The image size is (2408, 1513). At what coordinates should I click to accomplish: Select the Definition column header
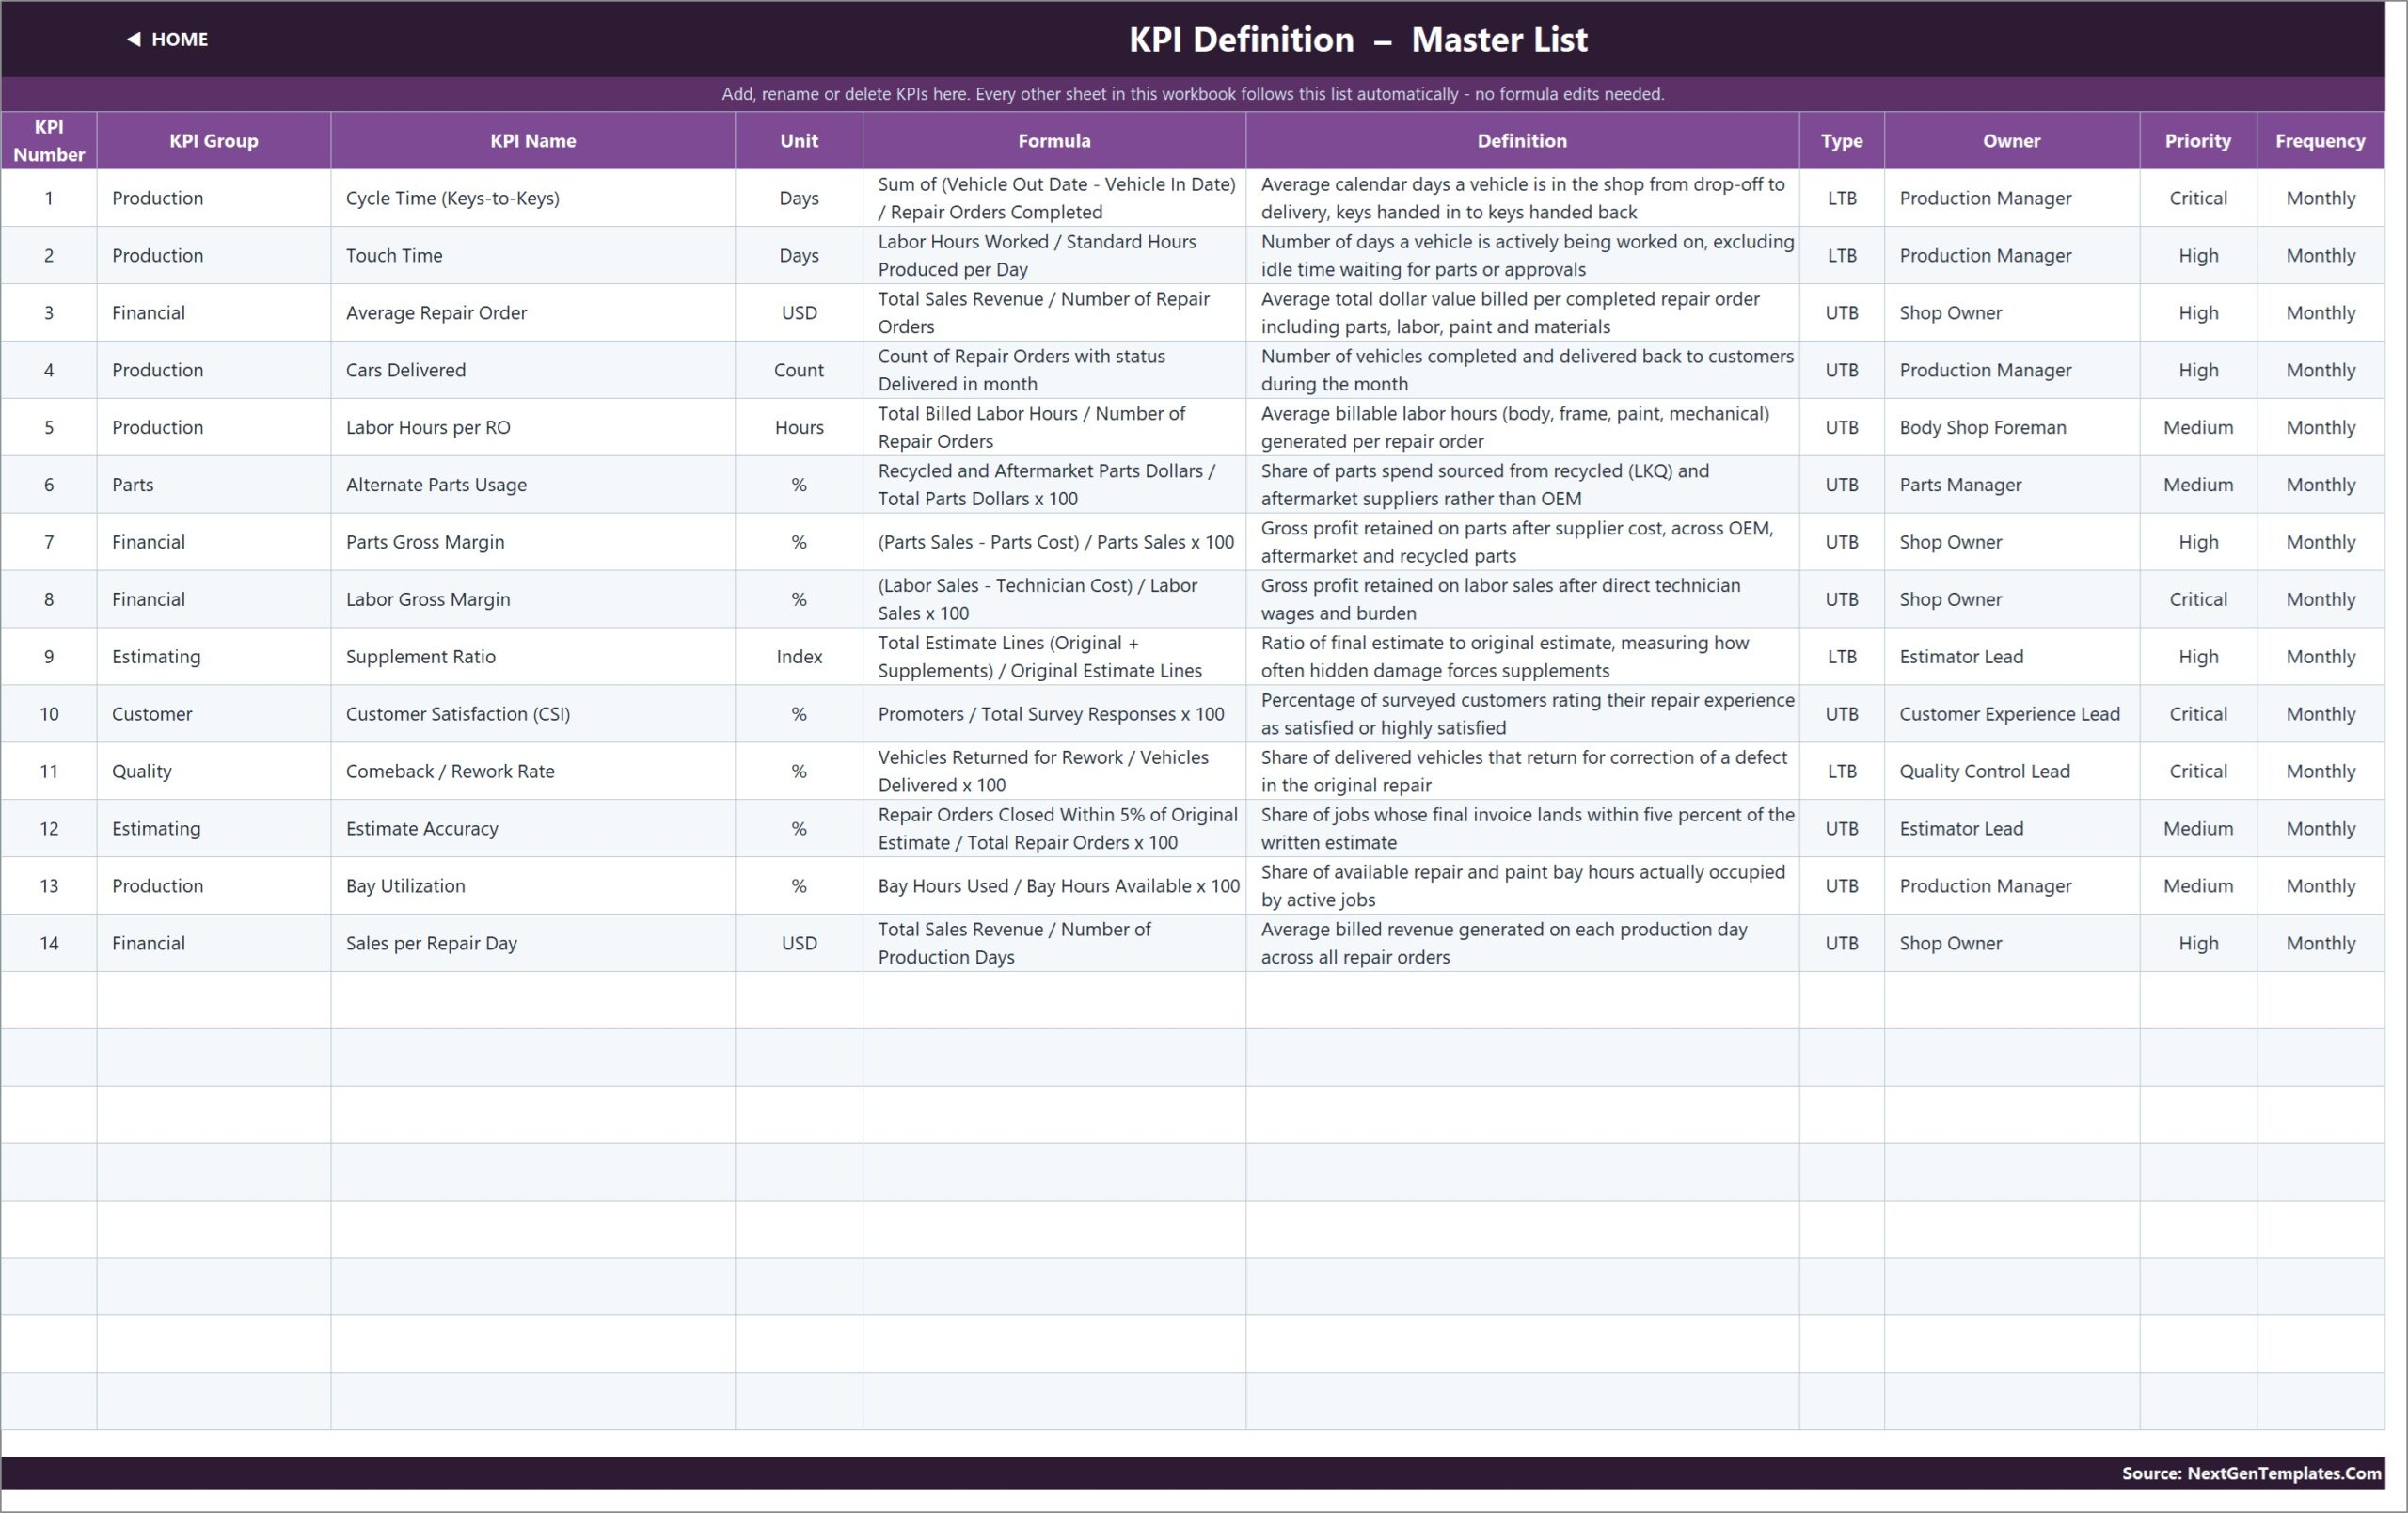coord(1522,140)
